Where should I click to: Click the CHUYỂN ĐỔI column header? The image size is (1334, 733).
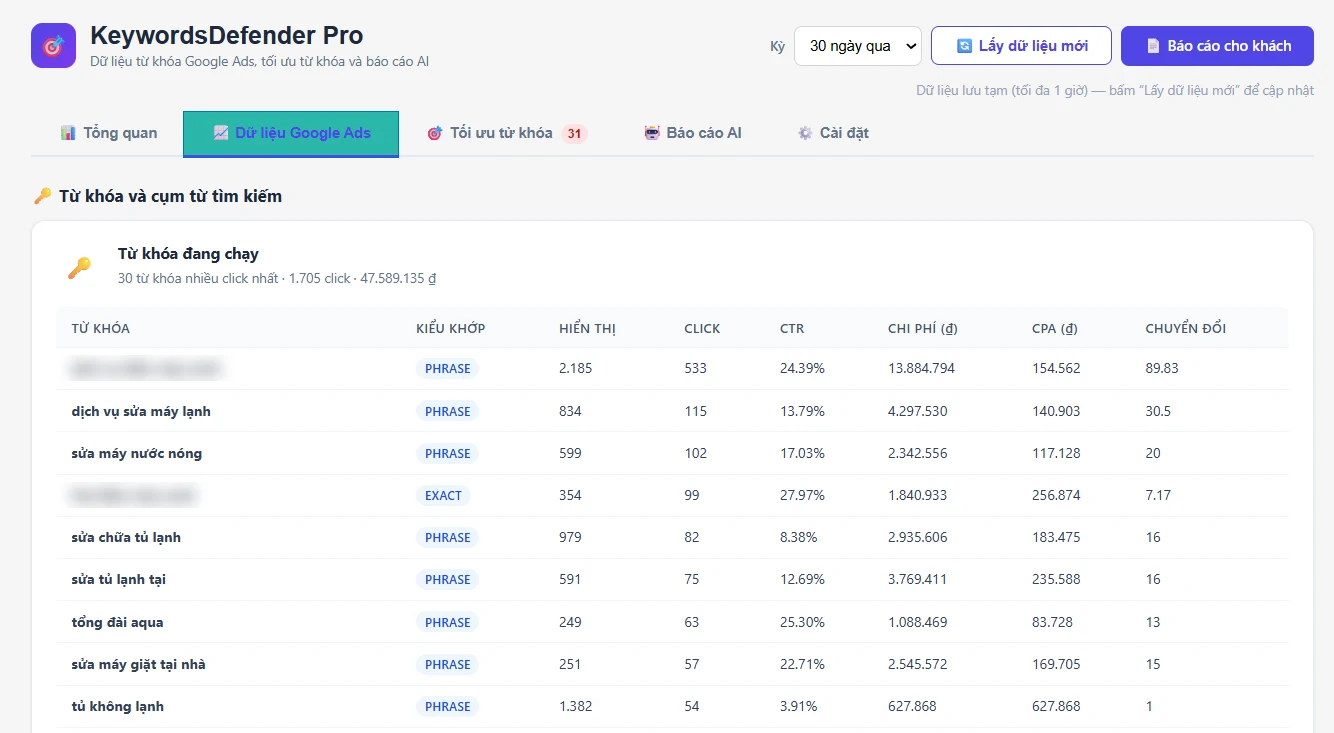(x=1186, y=329)
